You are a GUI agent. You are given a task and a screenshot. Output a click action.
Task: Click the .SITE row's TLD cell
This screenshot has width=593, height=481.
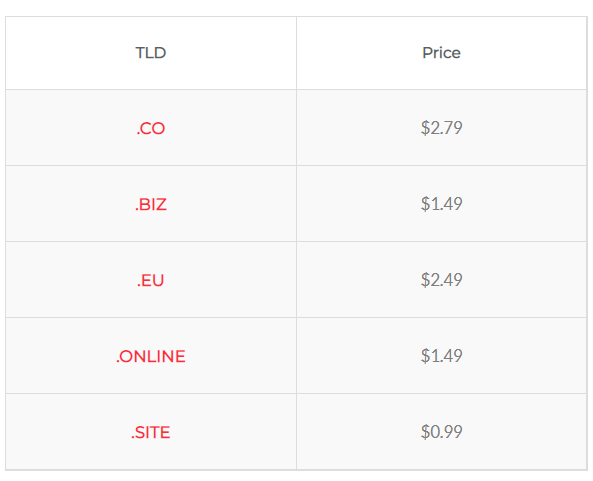pyautogui.click(x=151, y=432)
